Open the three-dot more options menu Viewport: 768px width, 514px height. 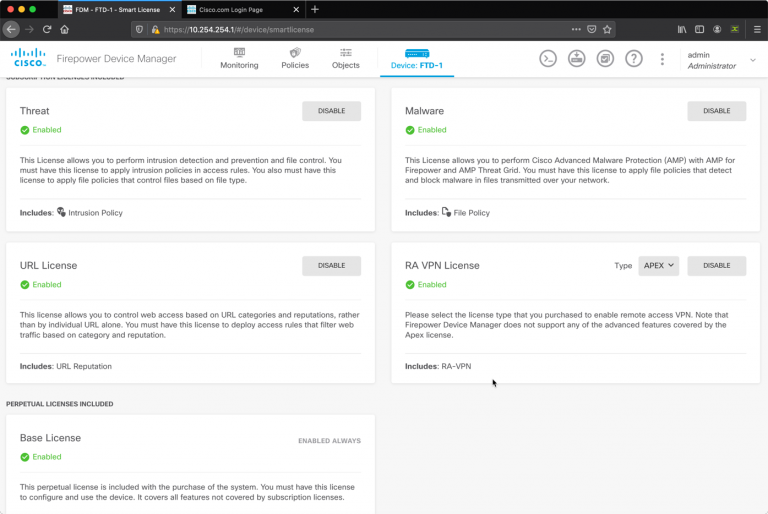click(662, 59)
